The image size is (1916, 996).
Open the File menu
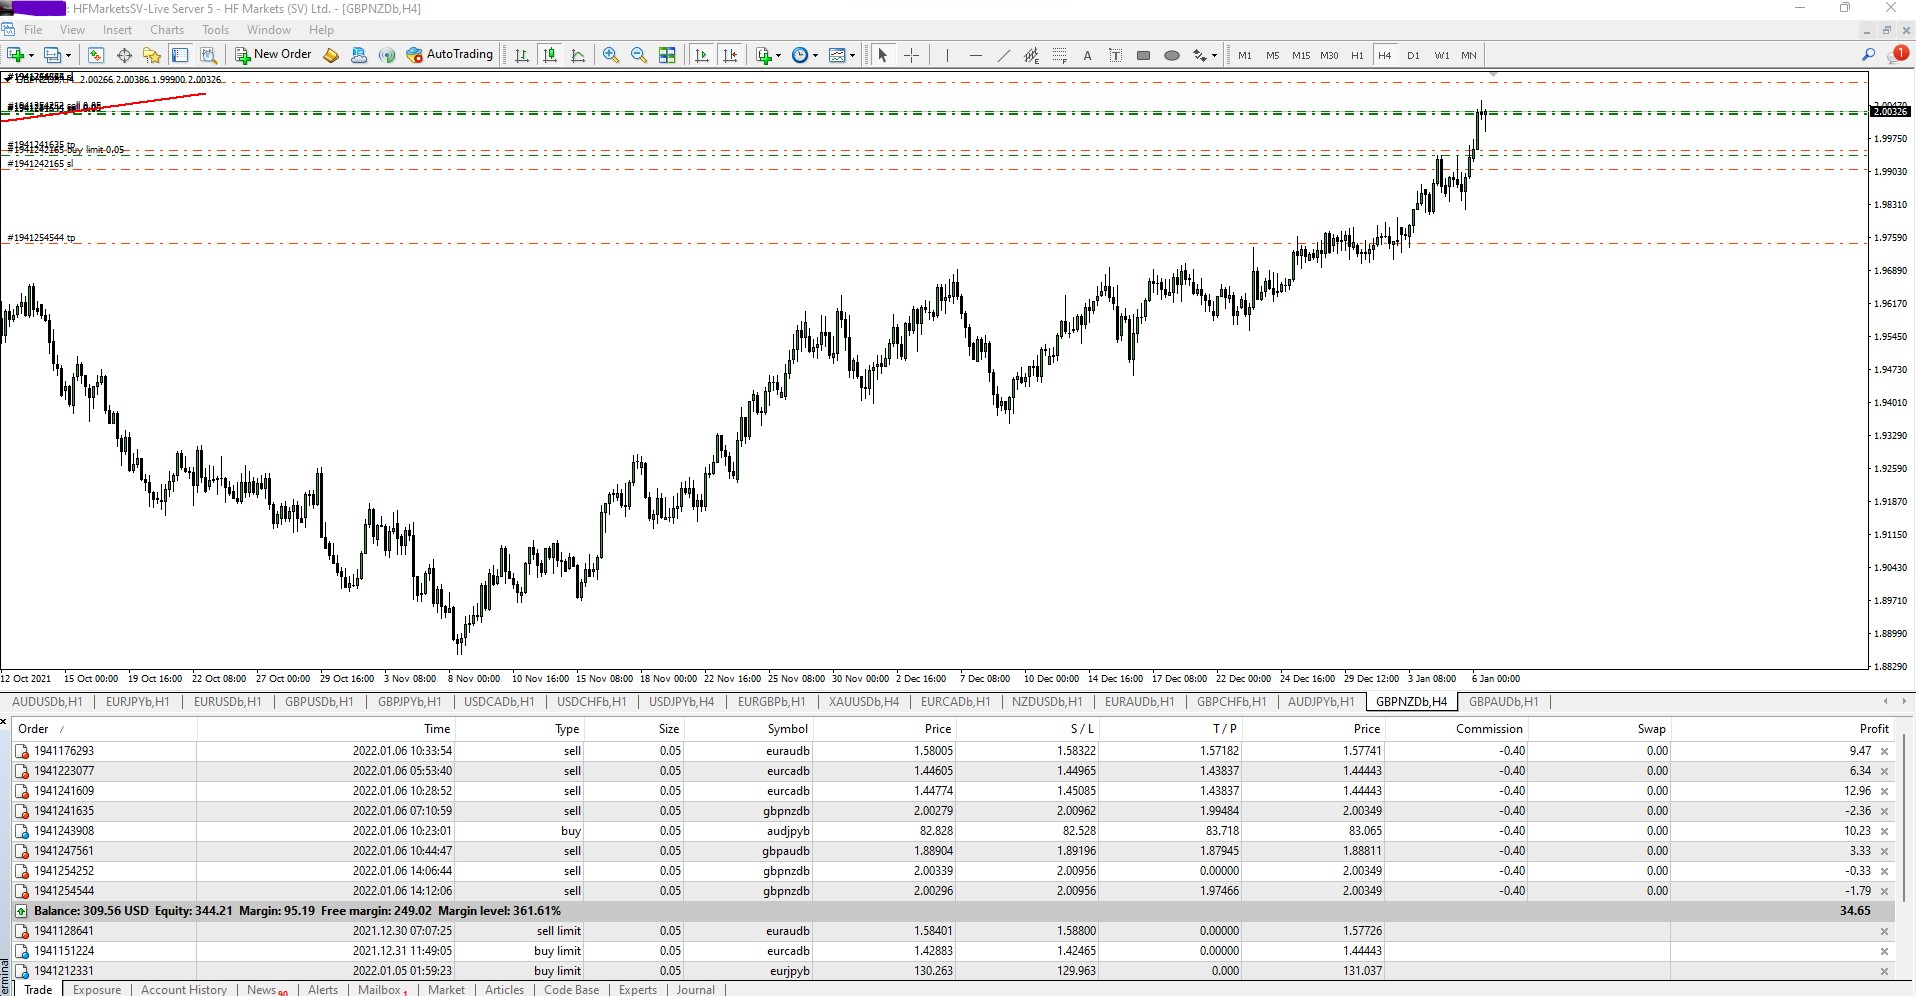click(x=33, y=30)
